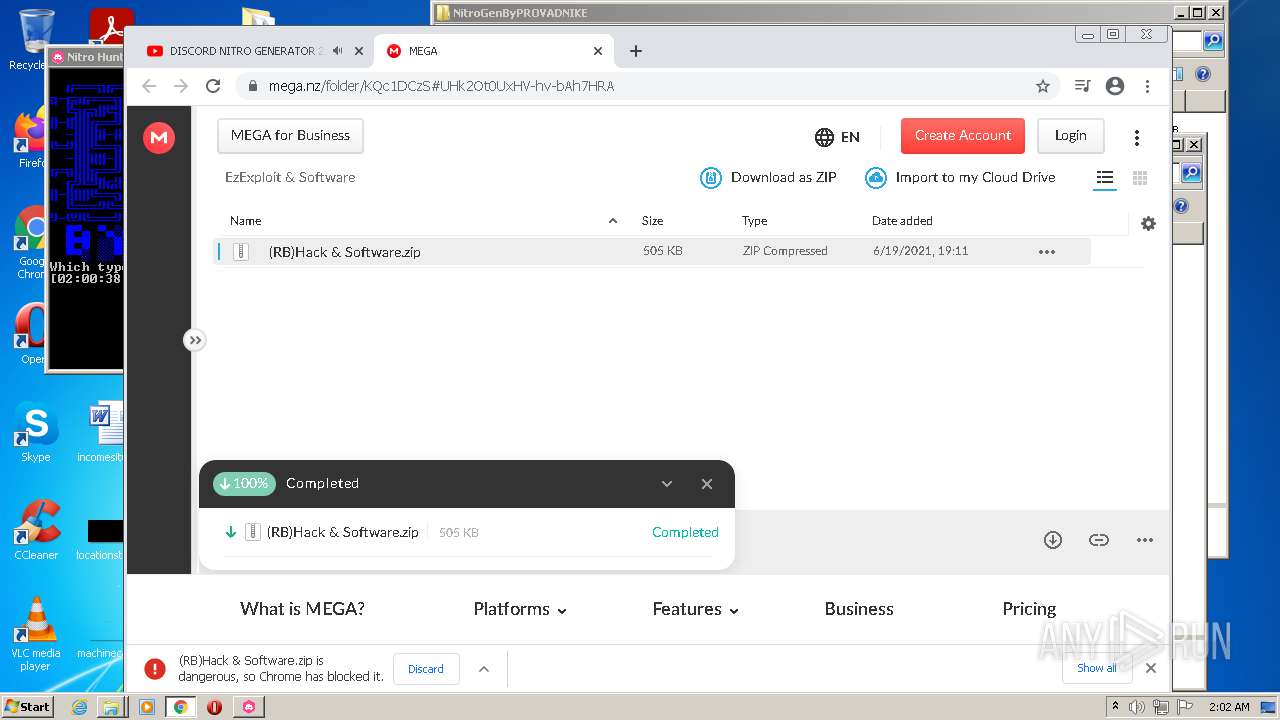The width and height of the screenshot is (1280, 720).
Task: Sort files by Name column
Action: (246, 221)
